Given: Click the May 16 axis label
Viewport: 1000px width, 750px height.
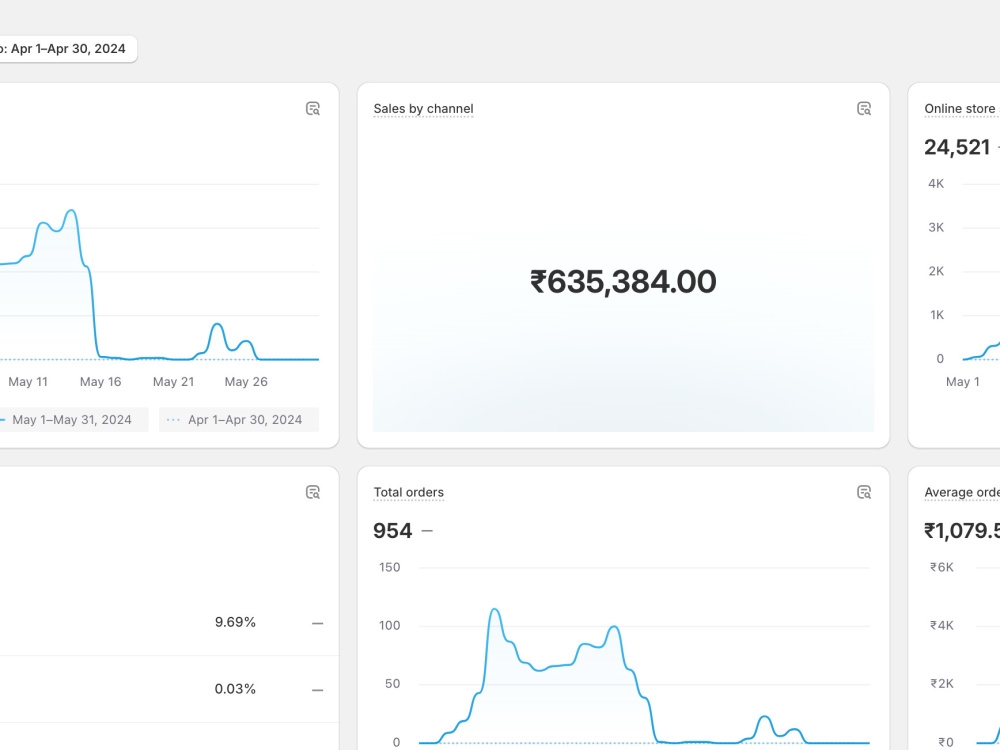Looking at the screenshot, I should pos(101,381).
